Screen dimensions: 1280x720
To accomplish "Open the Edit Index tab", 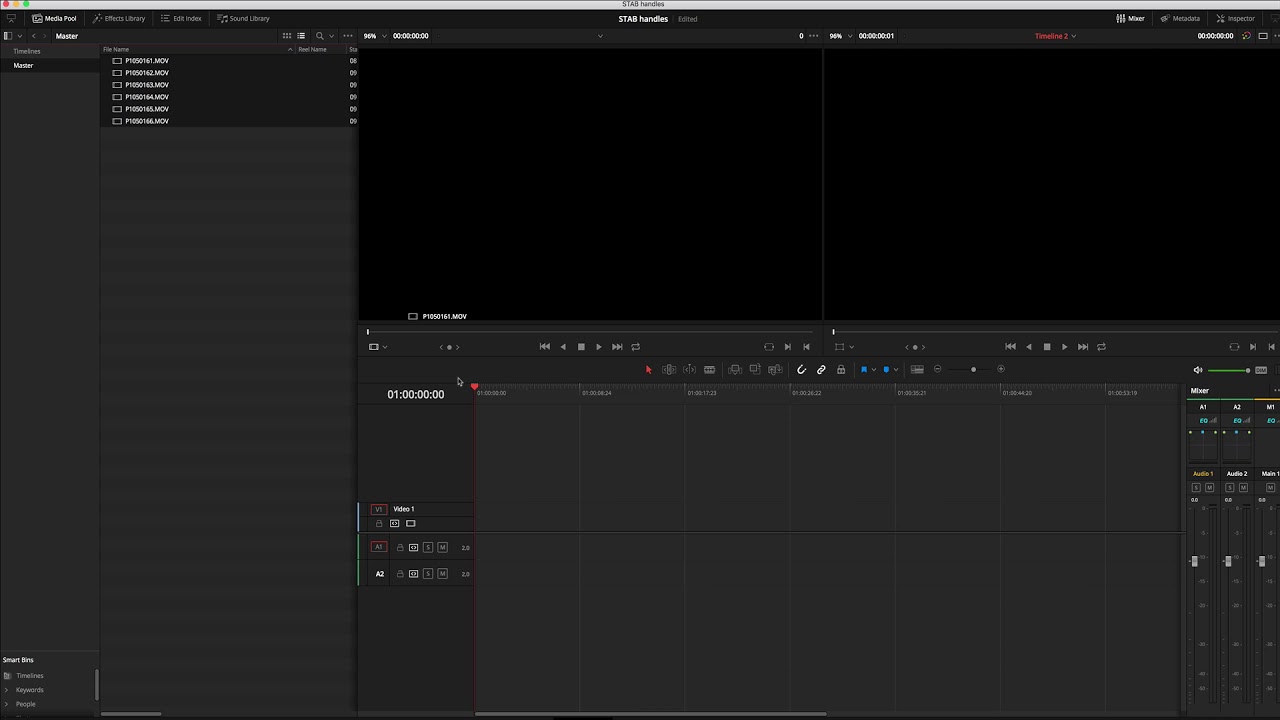I will point(181,18).
